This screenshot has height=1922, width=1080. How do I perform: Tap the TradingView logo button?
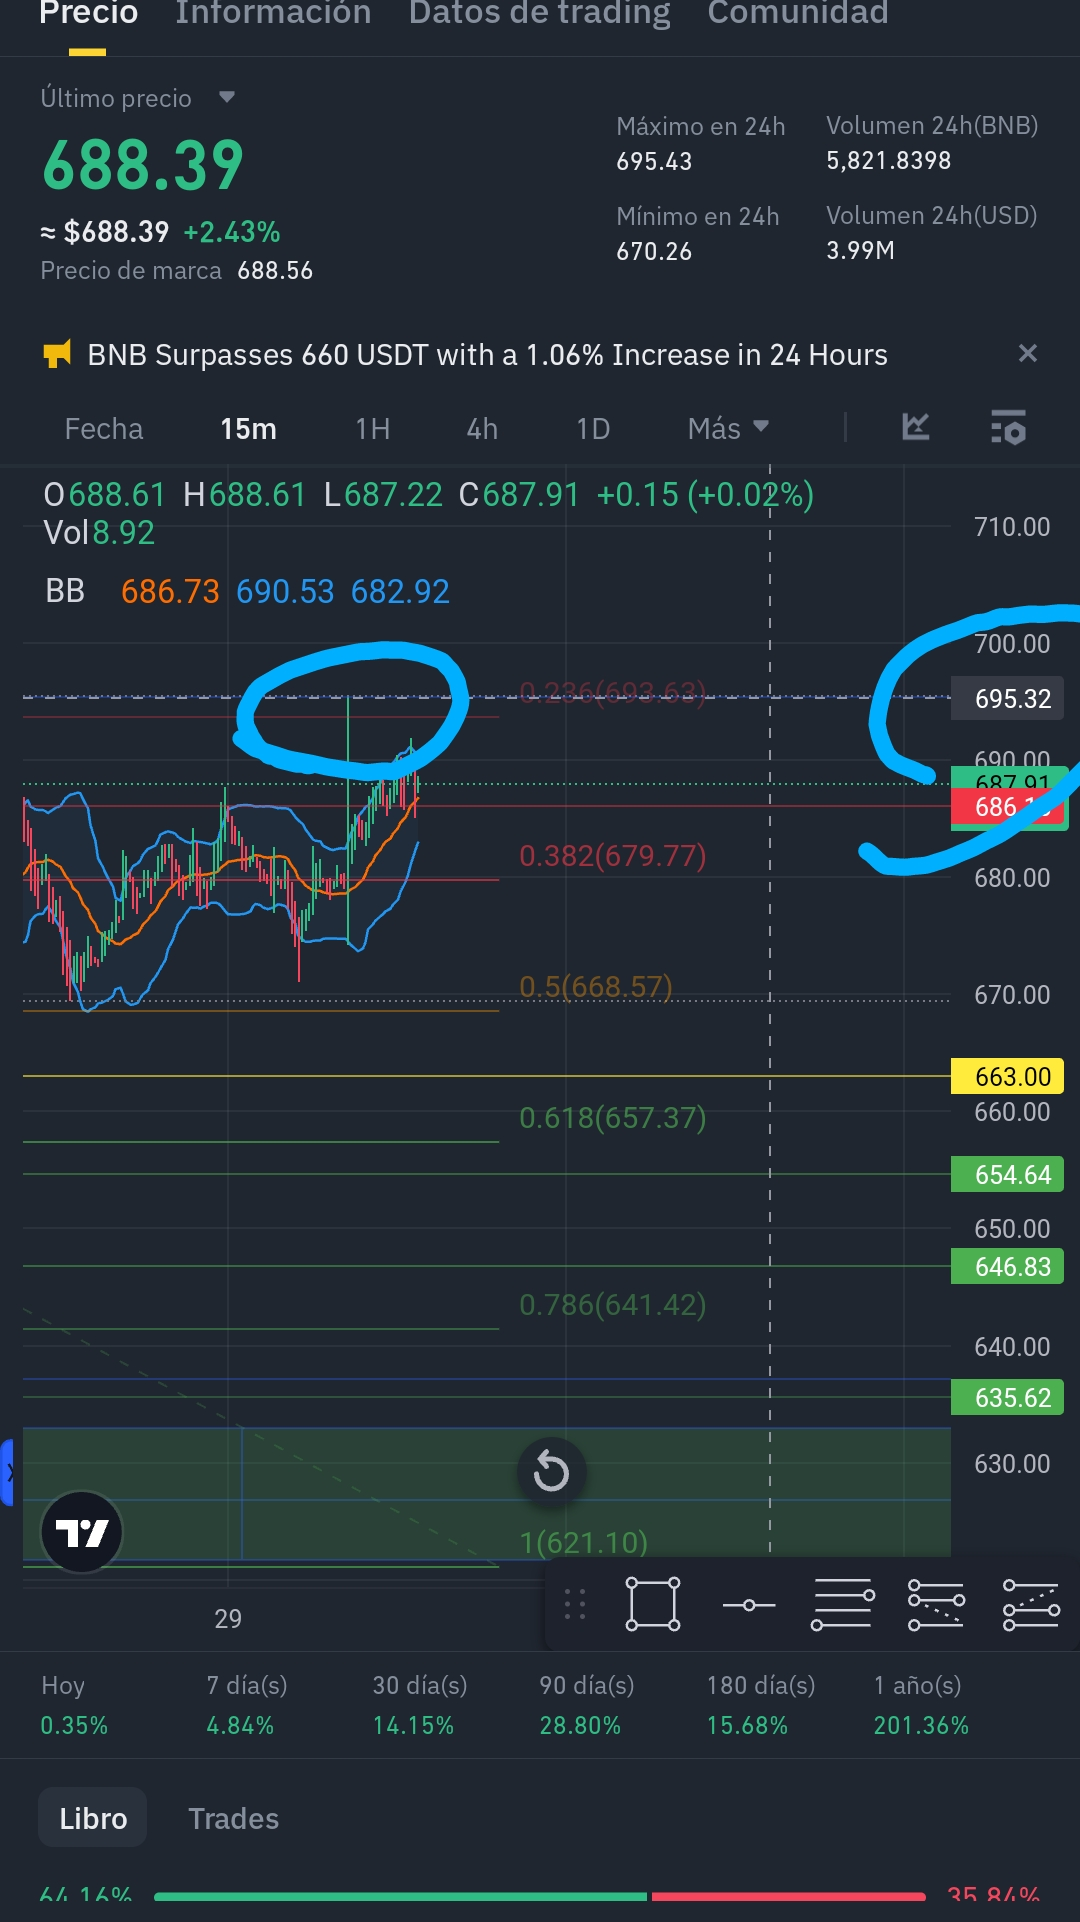point(81,1532)
